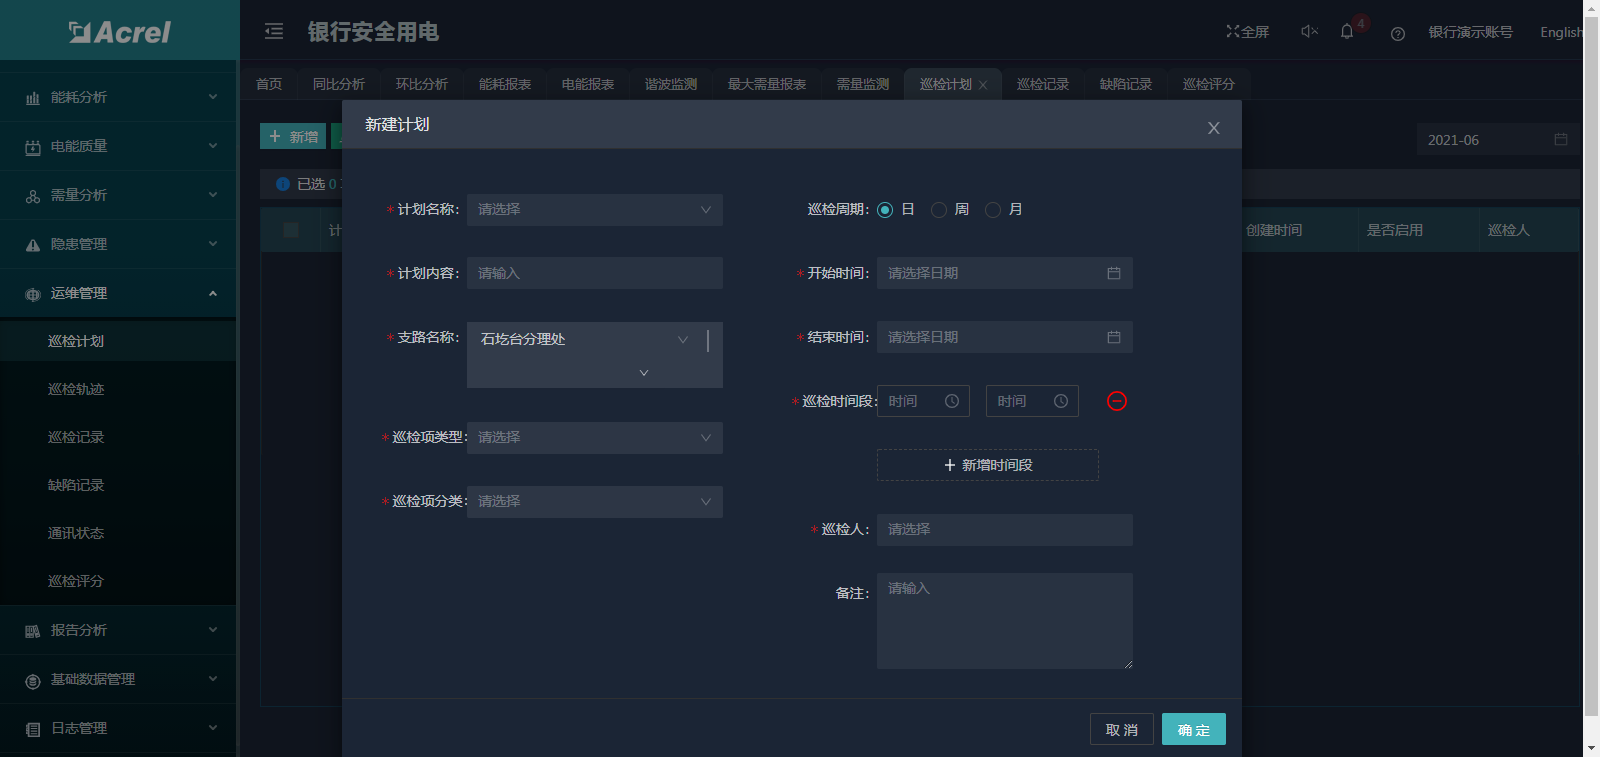The height and width of the screenshot is (757, 1600).
Task: Switch language to English
Action: coord(1561,32)
